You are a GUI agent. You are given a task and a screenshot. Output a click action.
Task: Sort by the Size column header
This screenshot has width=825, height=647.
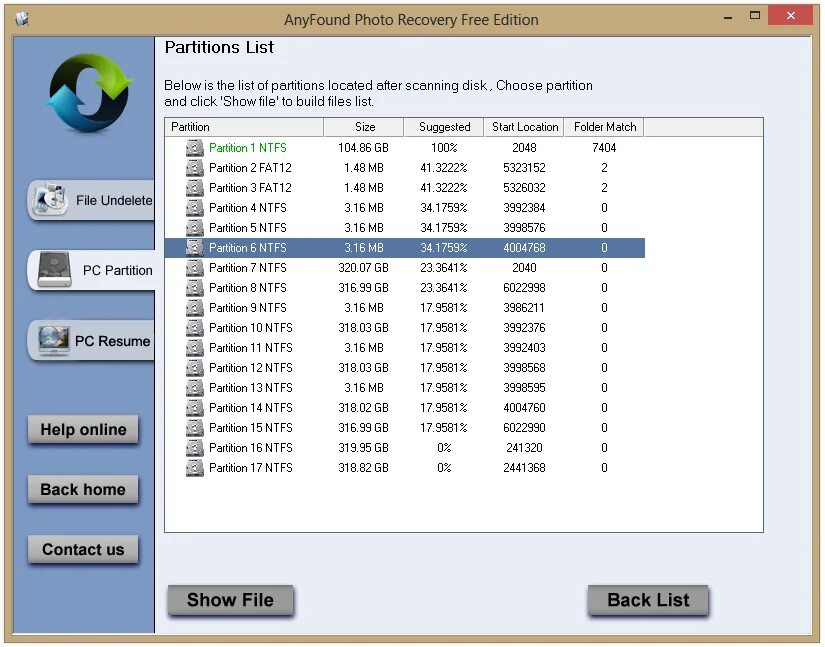[x=364, y=127]
